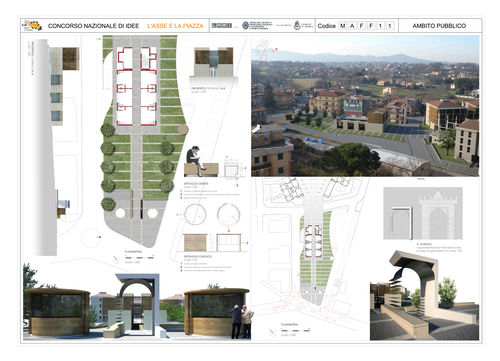The image size is (500, 361).
Task: Click the scale bar beneath the large plan
Action: point(139,258)
